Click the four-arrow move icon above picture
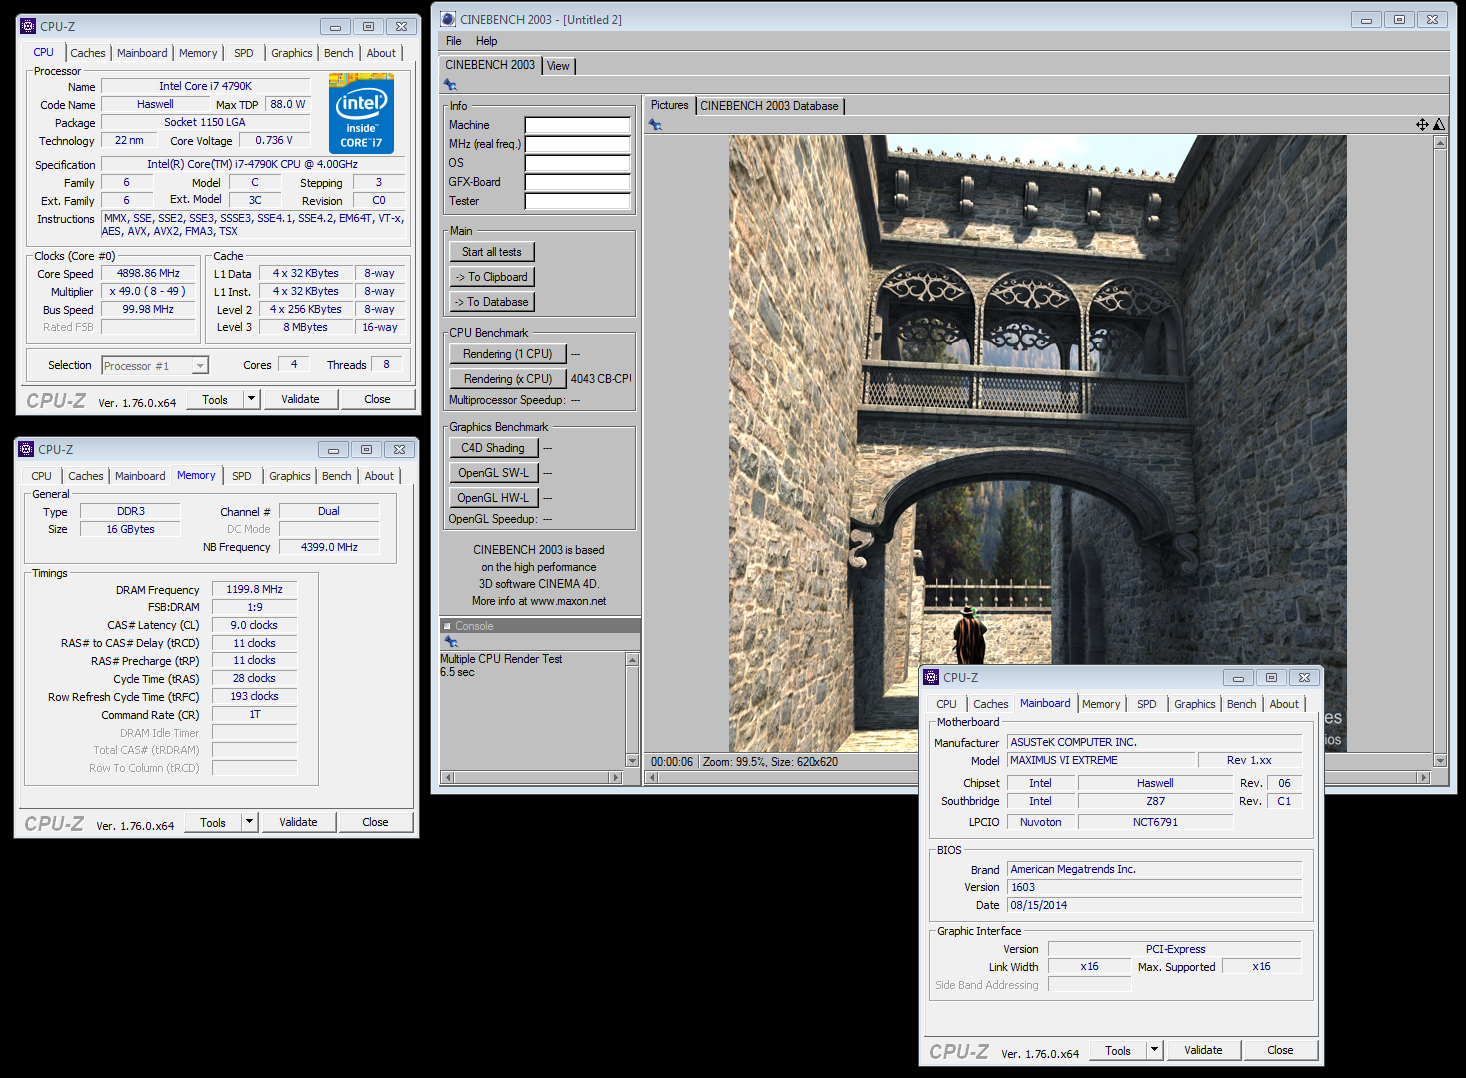Viewport: 1466px width, 1078px height. click(1422, 125)
